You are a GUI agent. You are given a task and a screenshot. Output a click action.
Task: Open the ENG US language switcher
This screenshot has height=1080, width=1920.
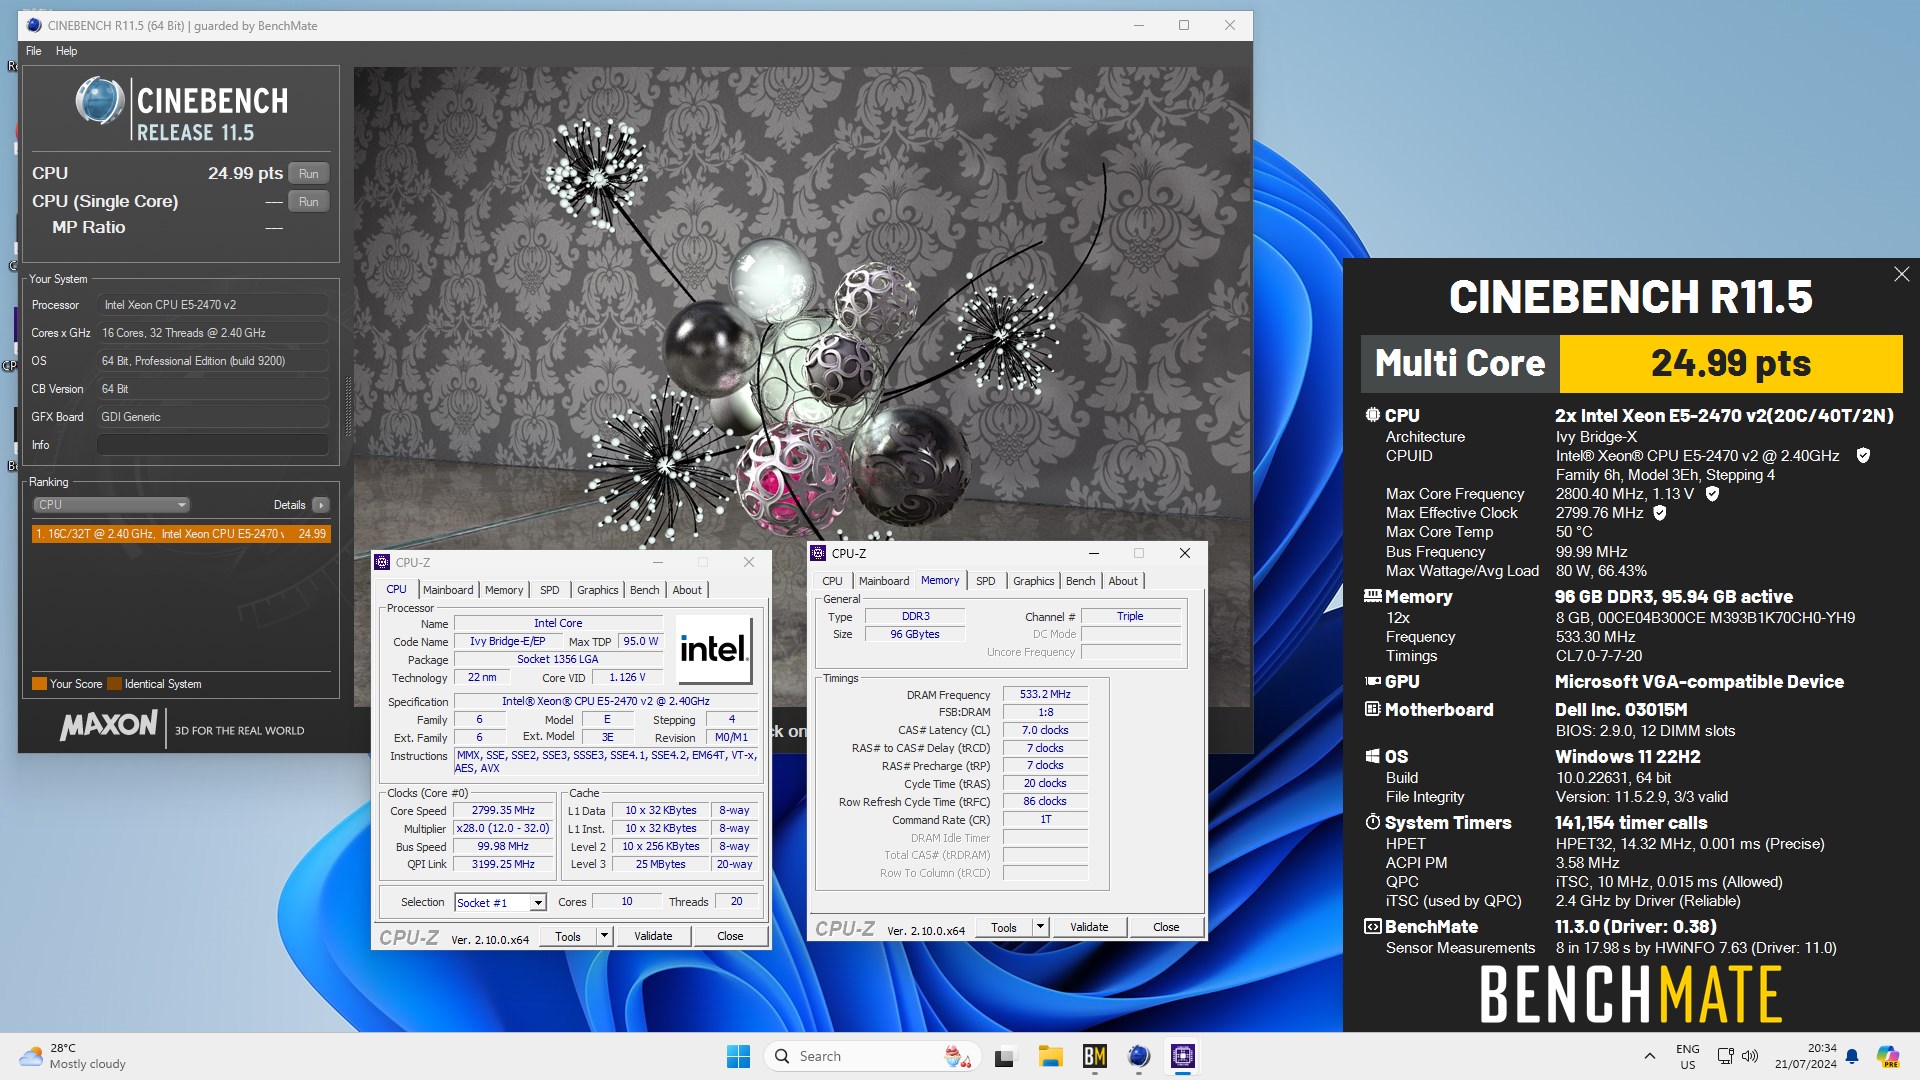click(x=1688, y=1057)
